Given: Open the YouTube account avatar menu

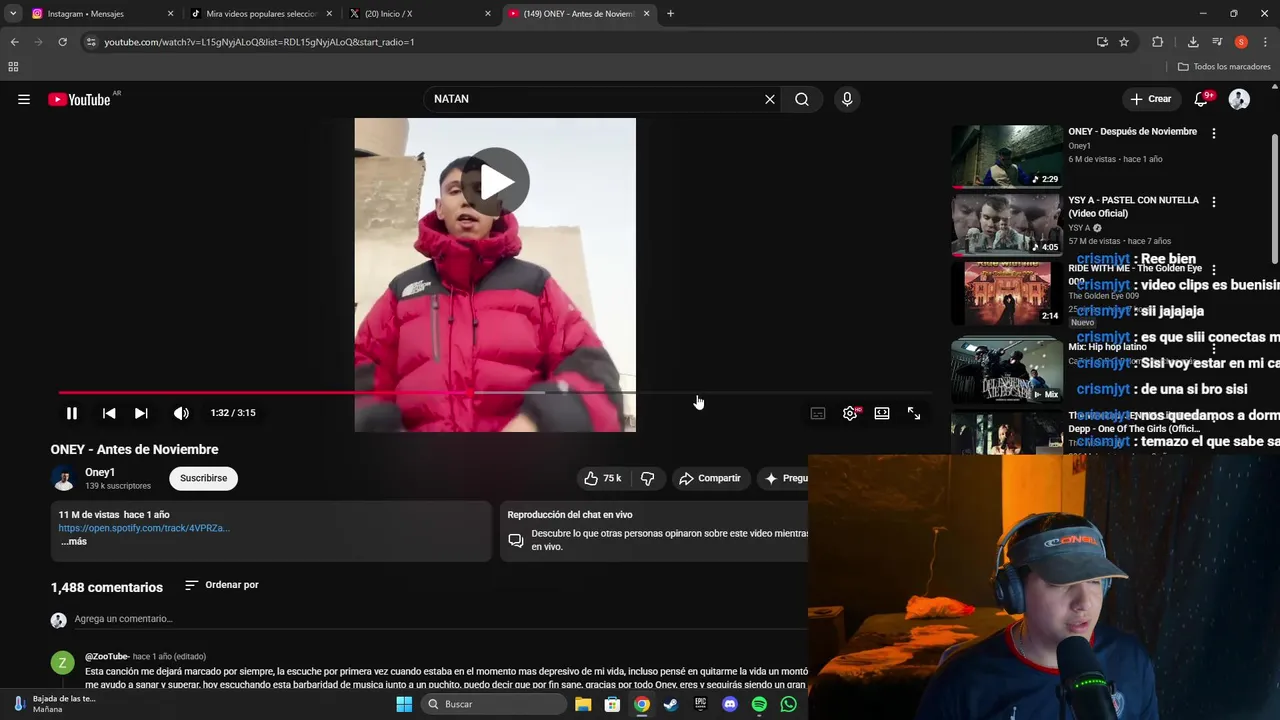Looking at the screenshot, I should click(1239, 99).
